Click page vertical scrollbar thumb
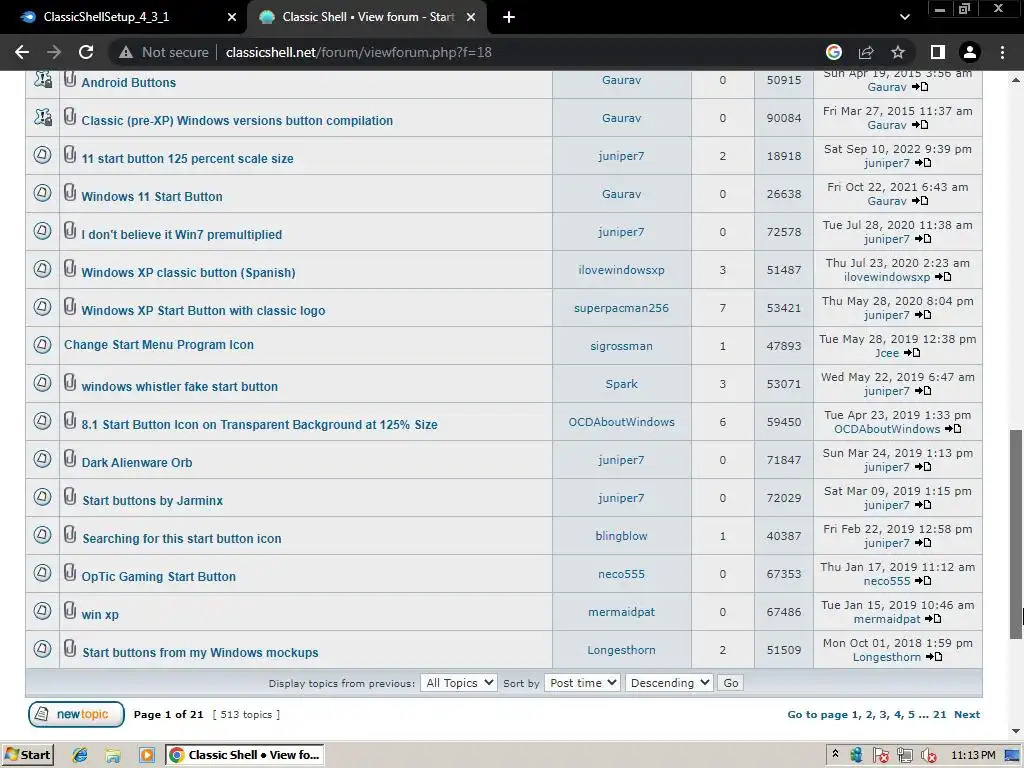Image resolution: width=1024 pixels, height=768 pixels. [1016, 534]
